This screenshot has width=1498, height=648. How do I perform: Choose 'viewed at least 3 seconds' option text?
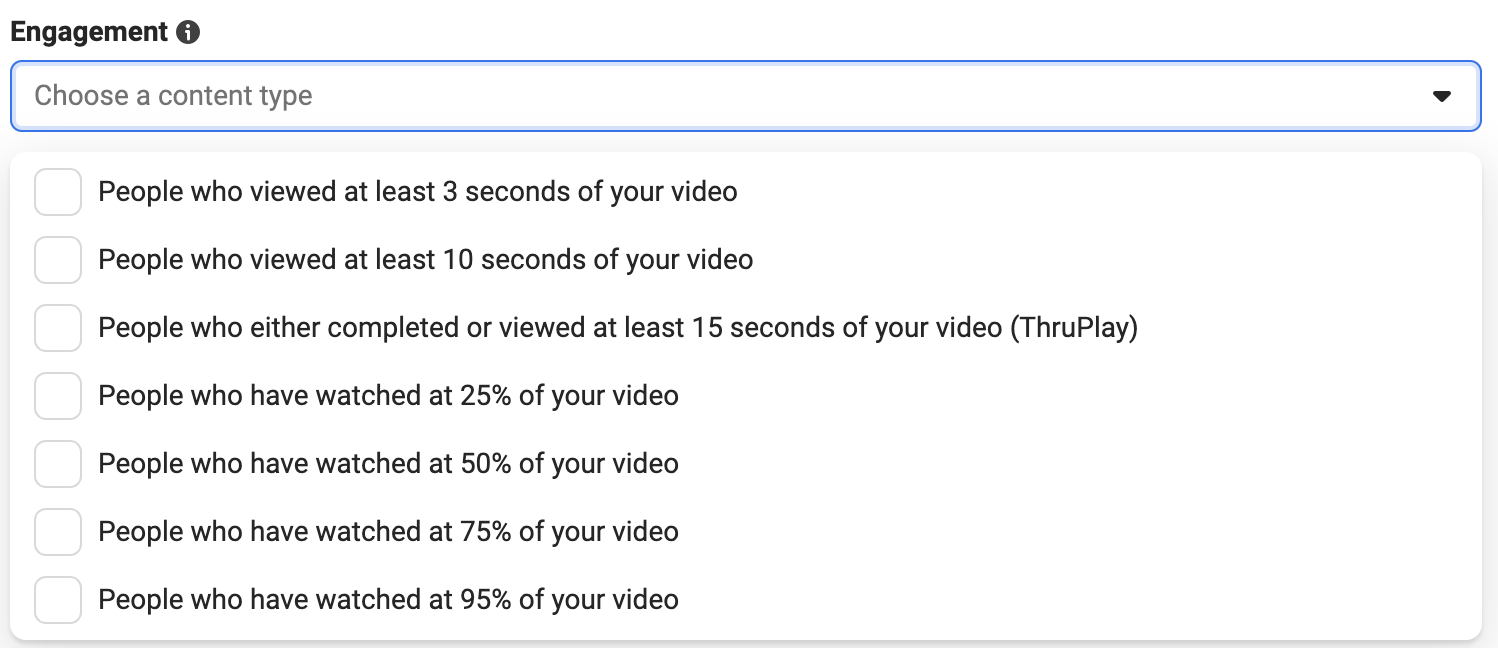[418, 192]
